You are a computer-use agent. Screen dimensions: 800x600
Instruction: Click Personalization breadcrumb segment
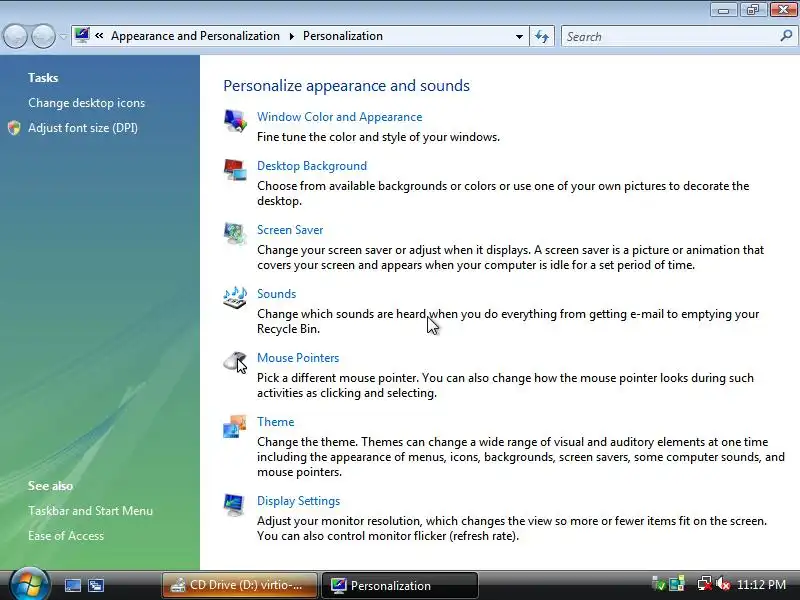[342, 36]
